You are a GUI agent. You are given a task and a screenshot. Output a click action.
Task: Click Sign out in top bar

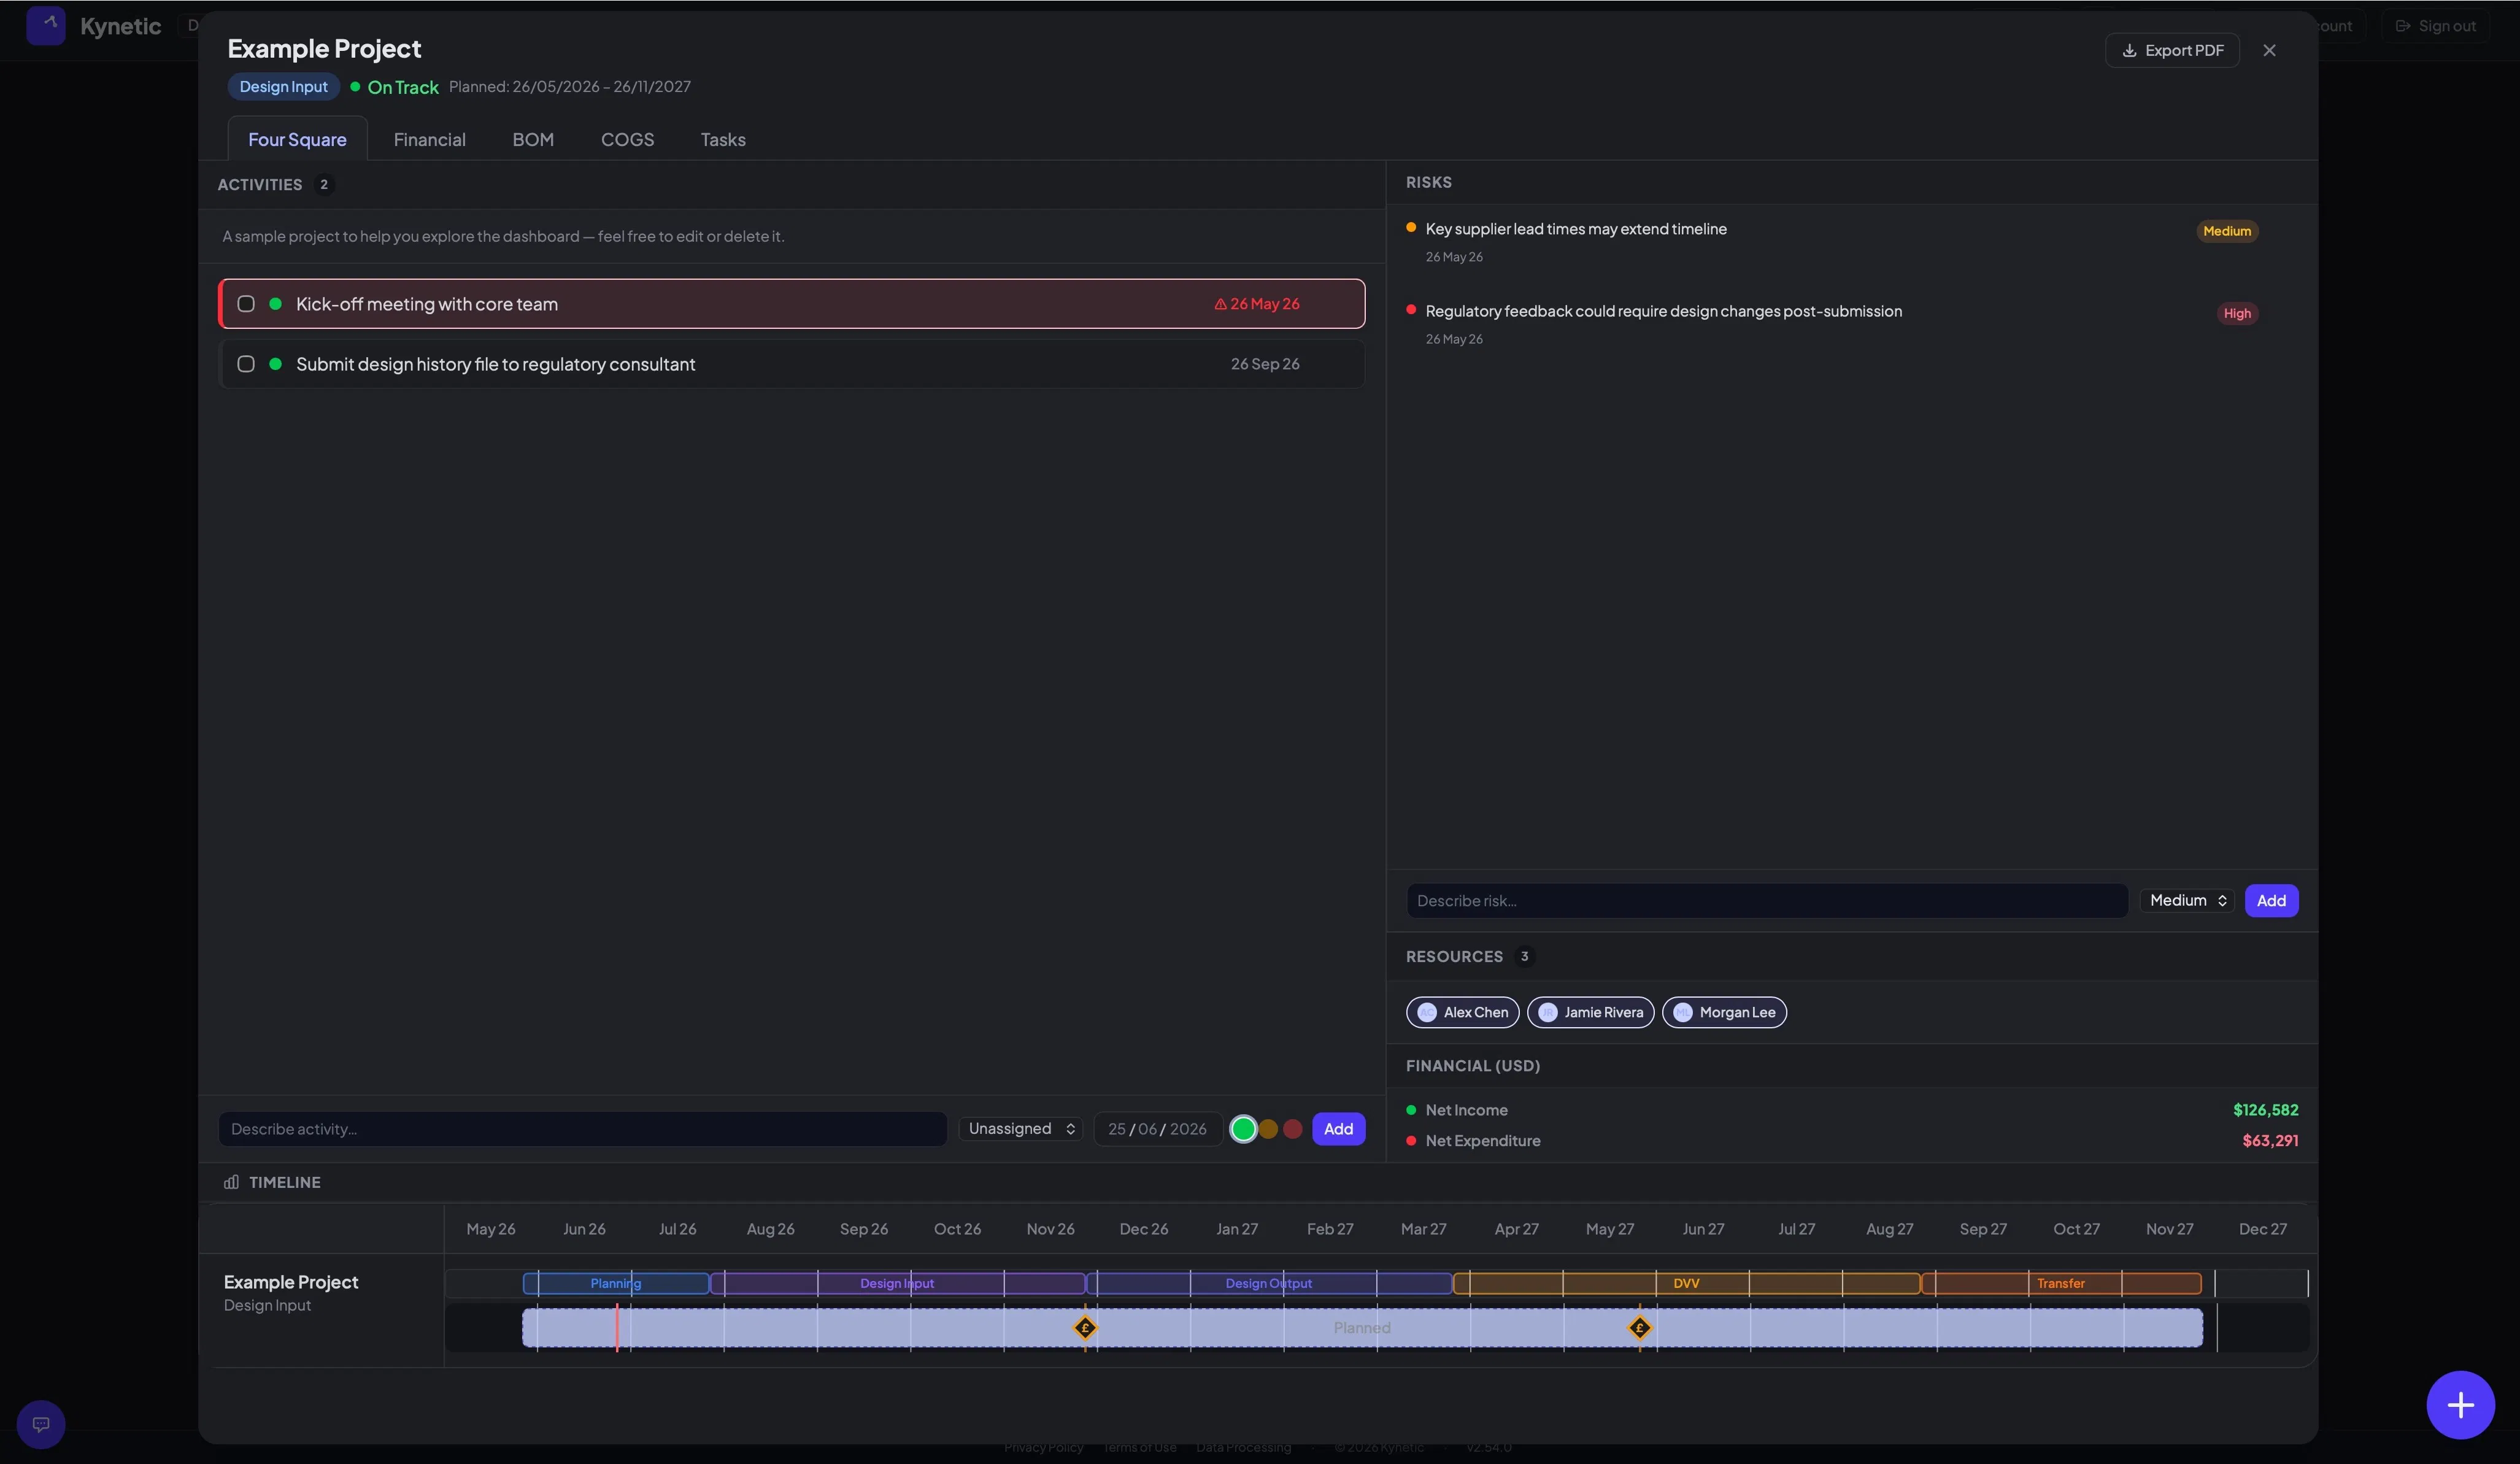click(x=2436, y=26)
